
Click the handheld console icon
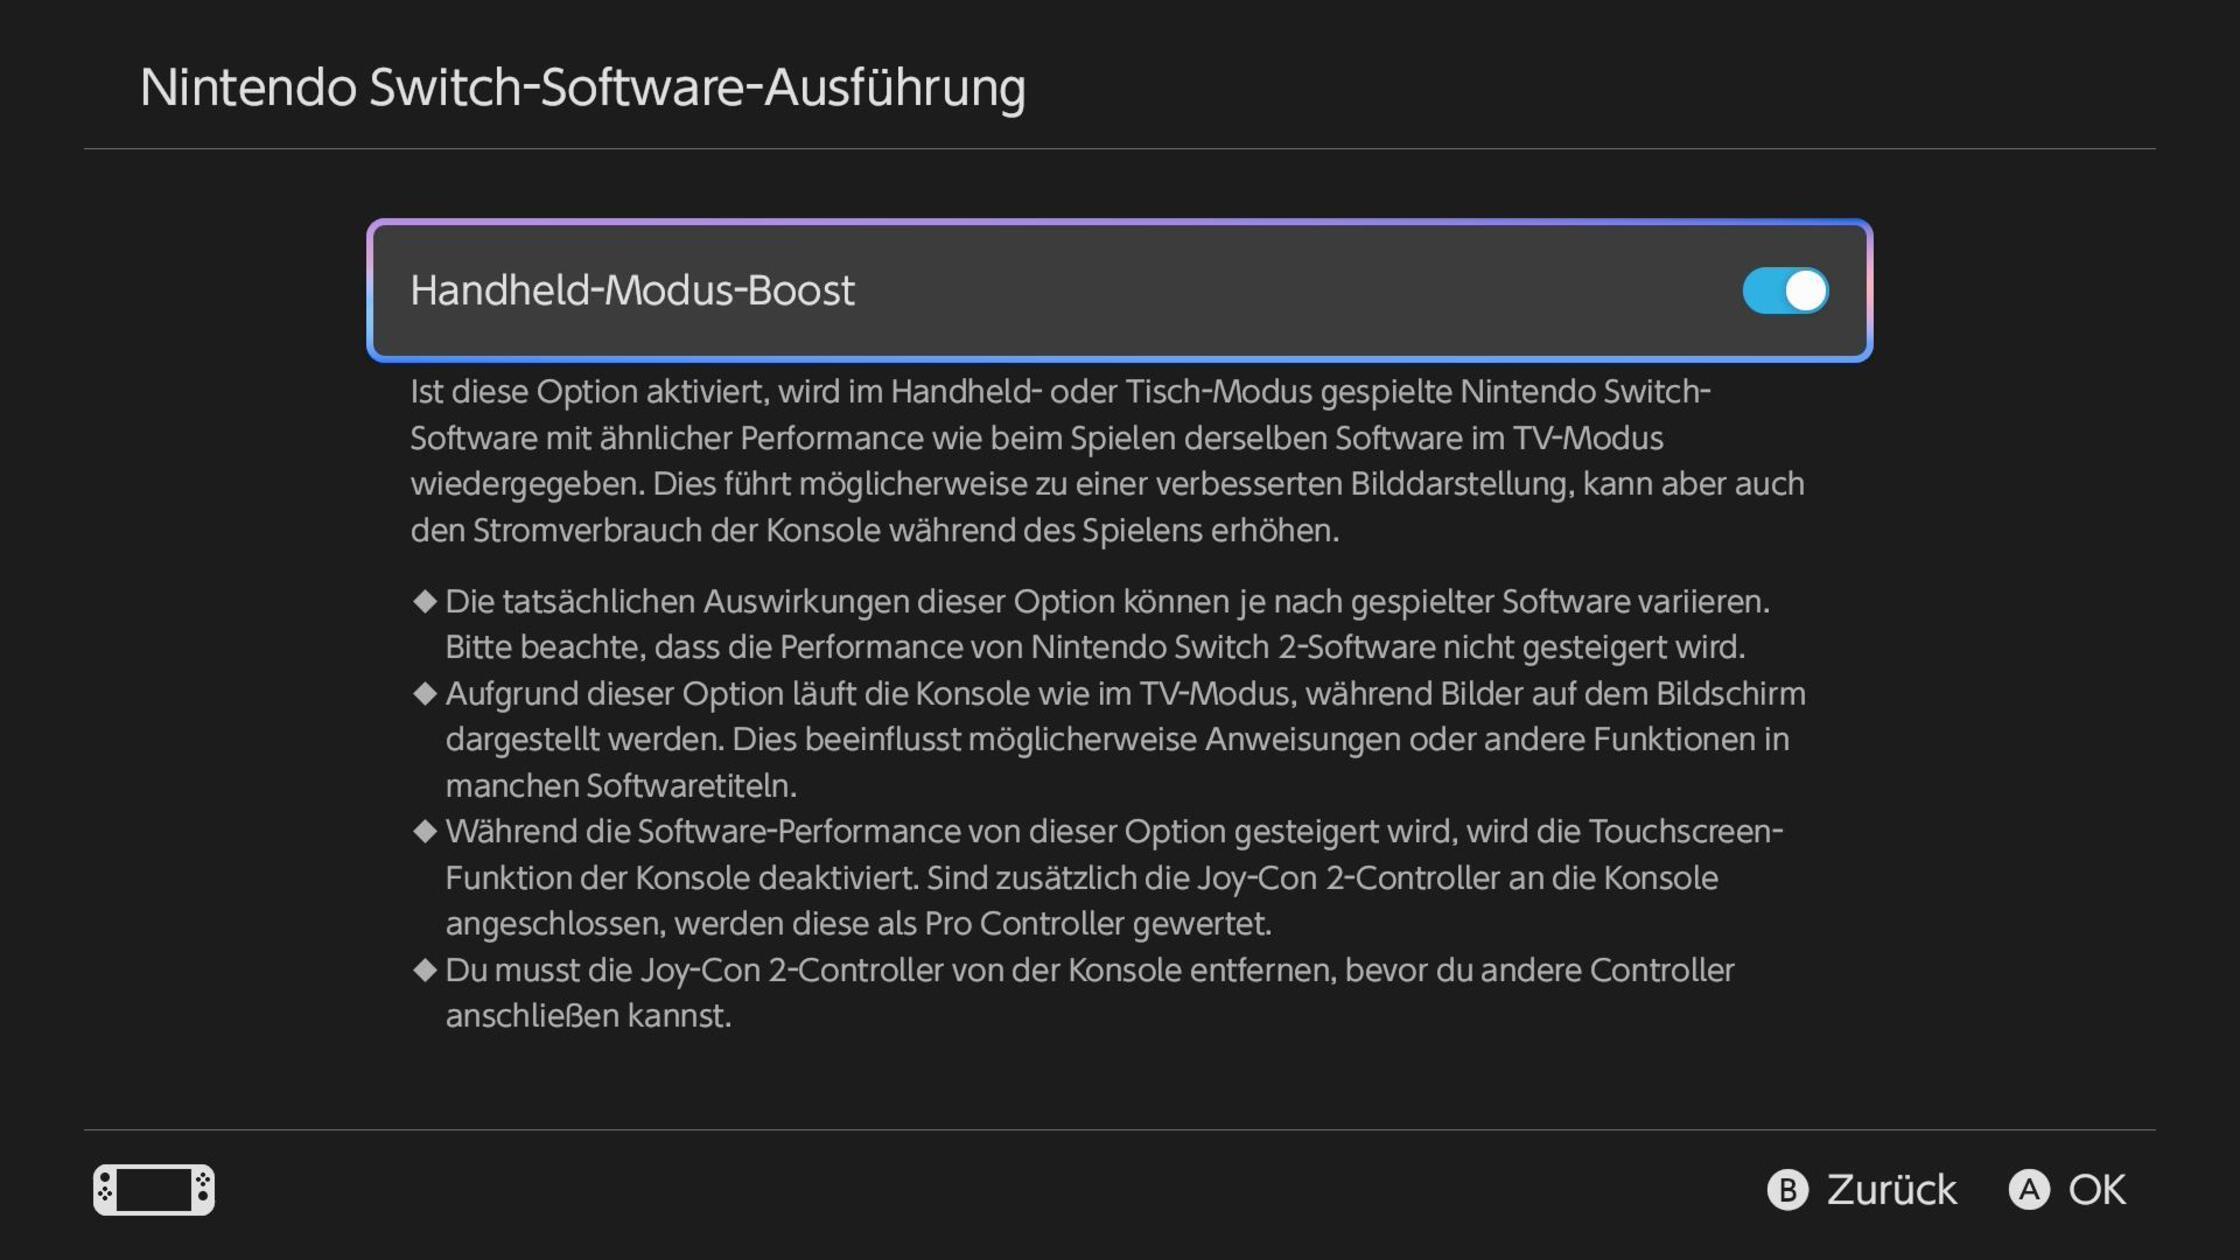tap(154, 1189)
